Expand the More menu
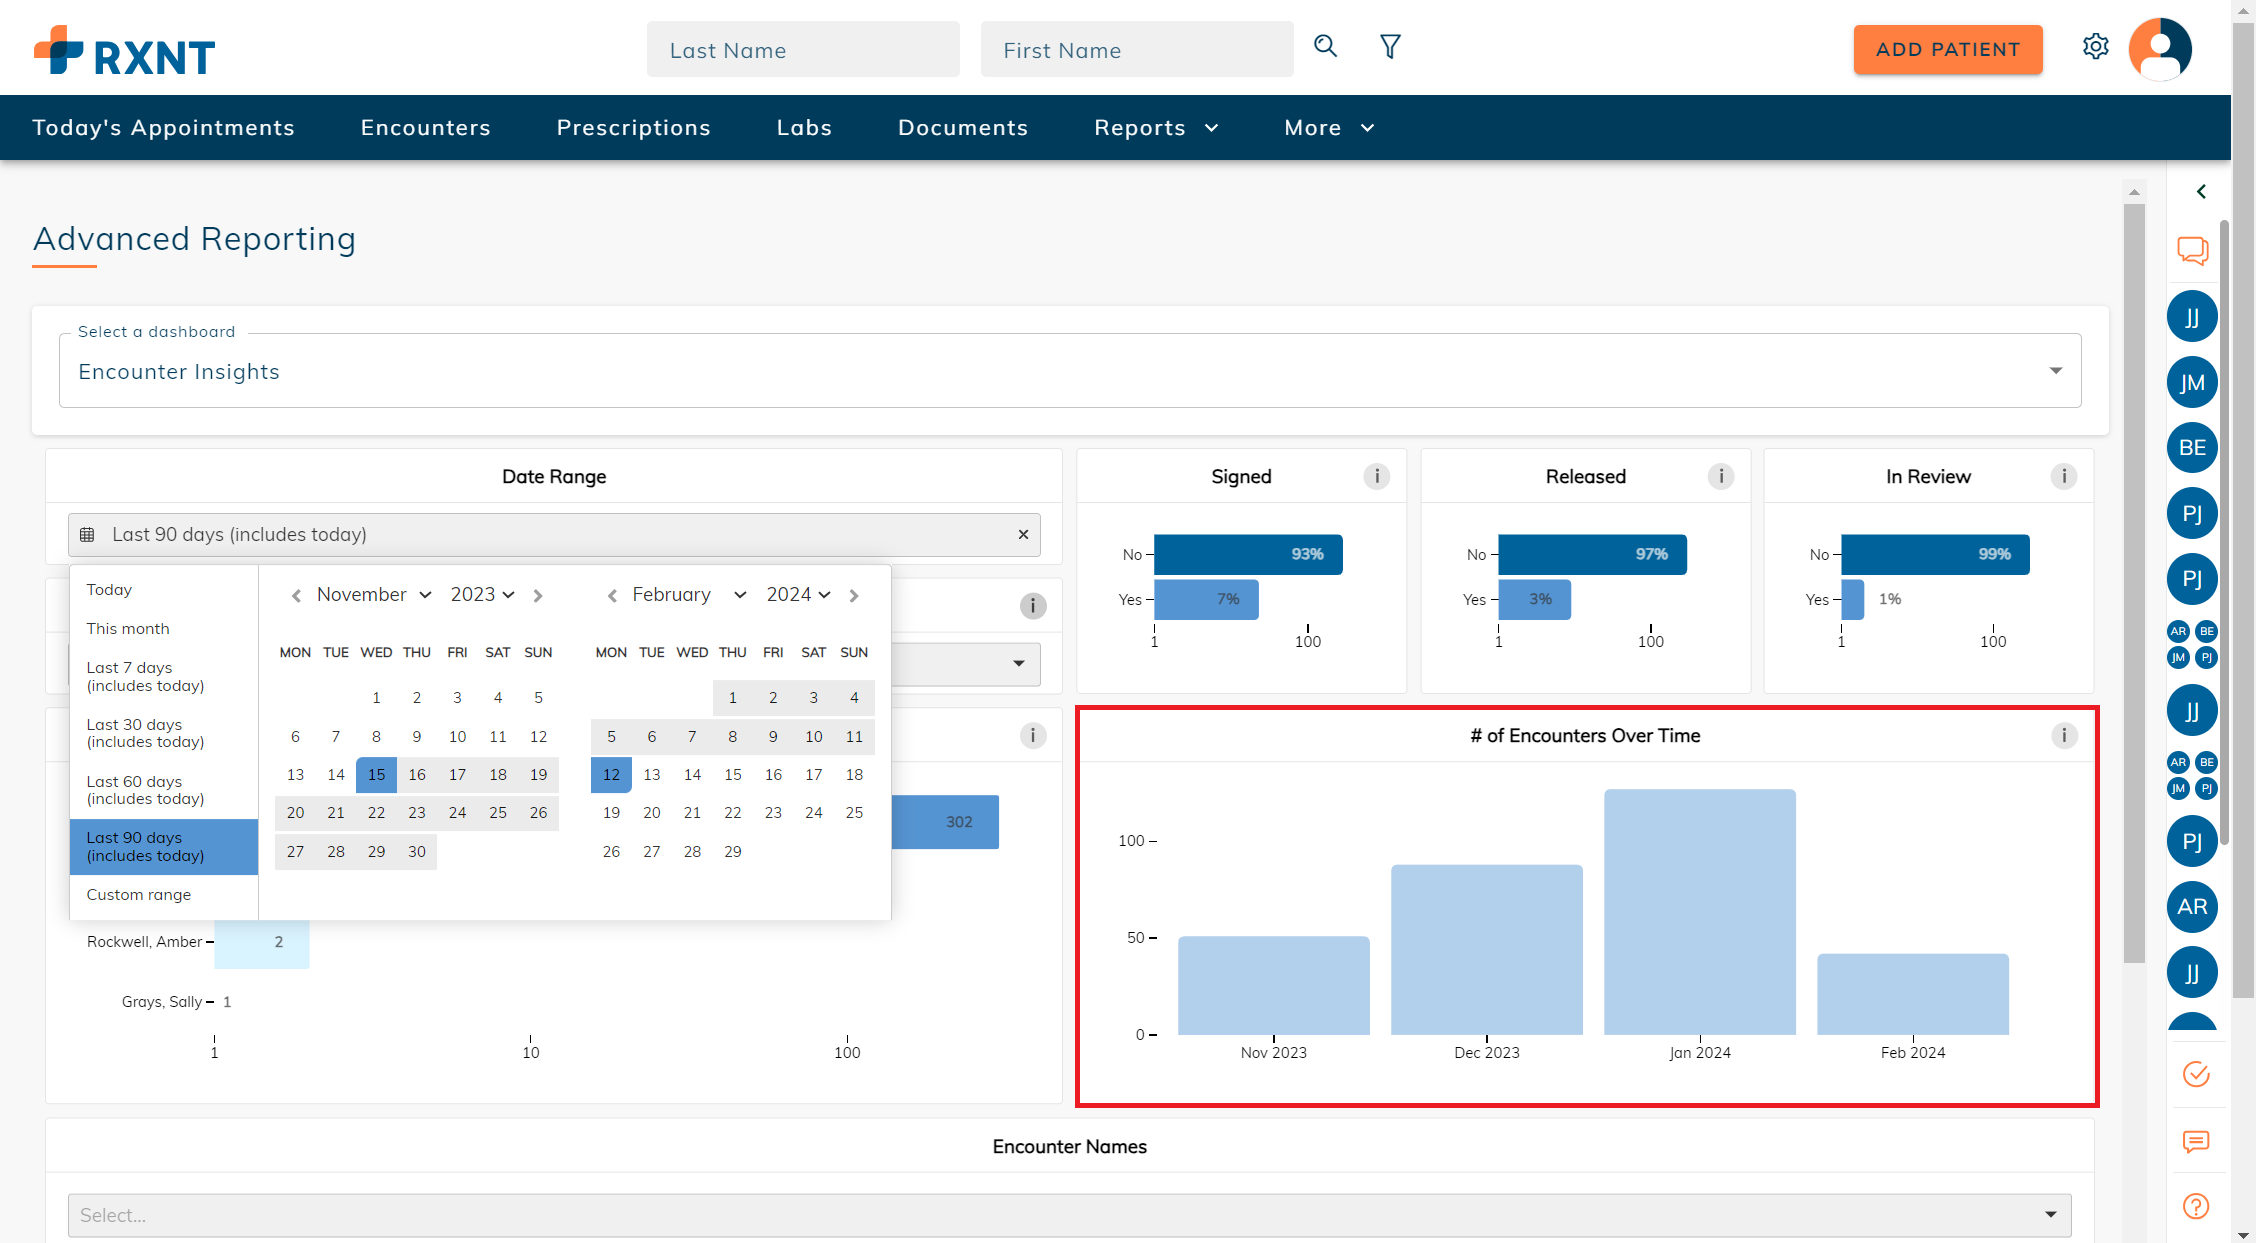Viewport: 2256px width, 1243px height. 1329,127
